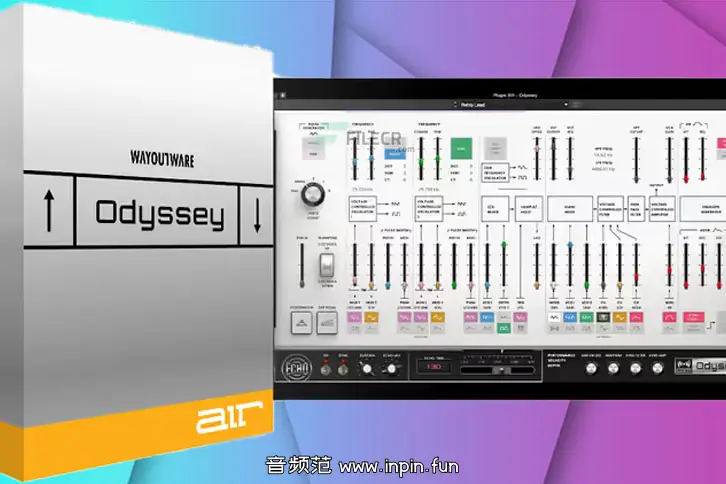Flip the Echo Sync toggle switch
This screenshot has height=484, width=726.
click(343, 369)
